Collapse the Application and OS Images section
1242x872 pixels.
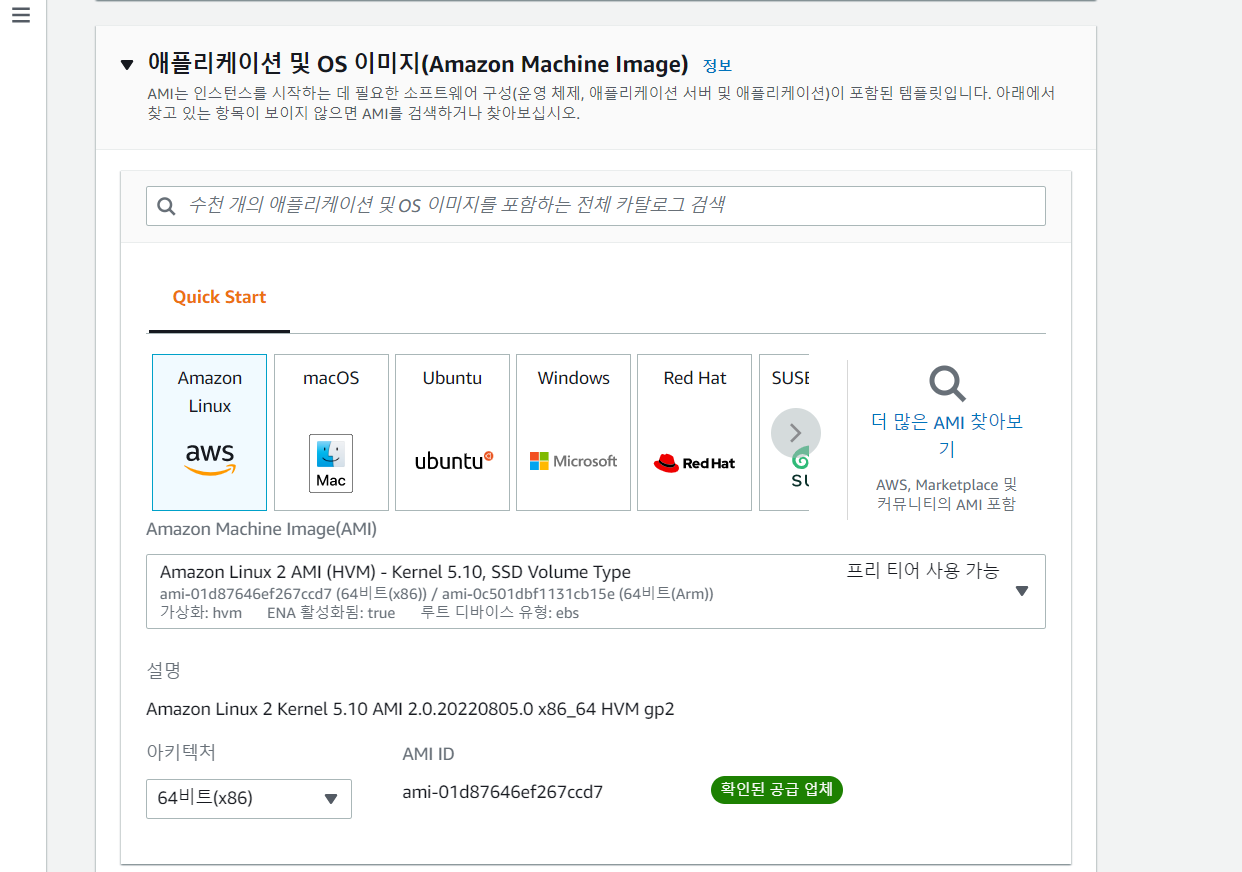(x=126, y=65)
